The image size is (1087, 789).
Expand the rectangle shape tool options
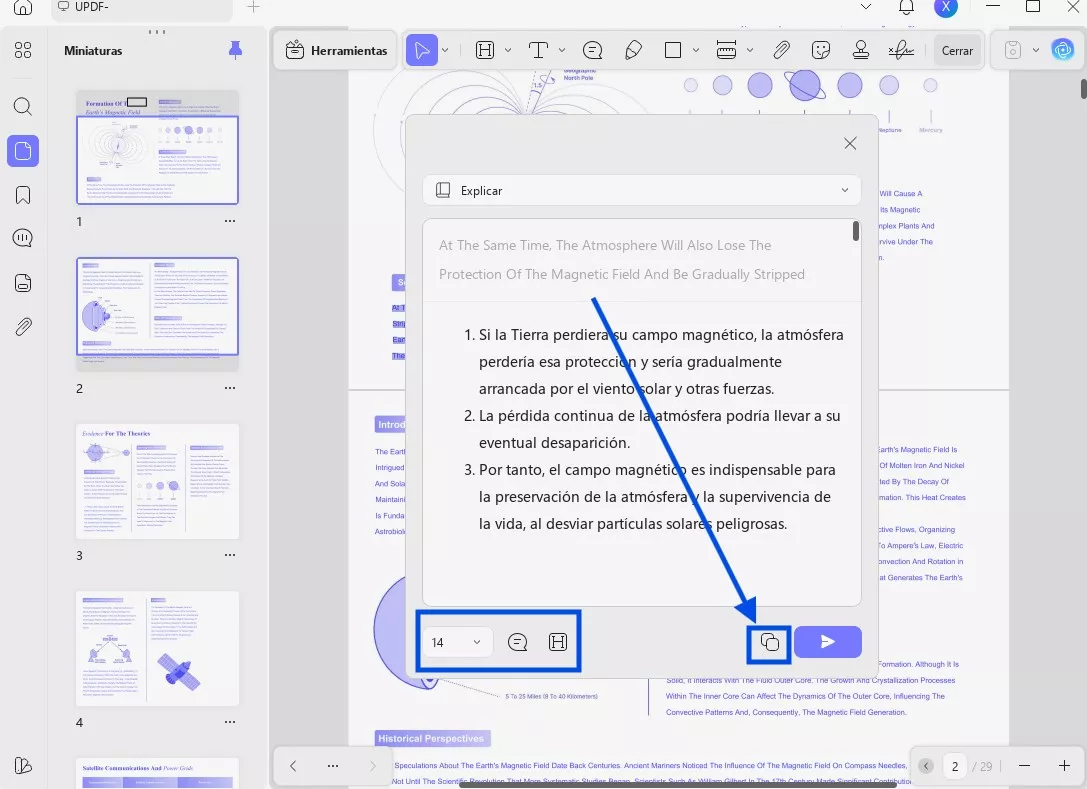click(x=697, y=50)
